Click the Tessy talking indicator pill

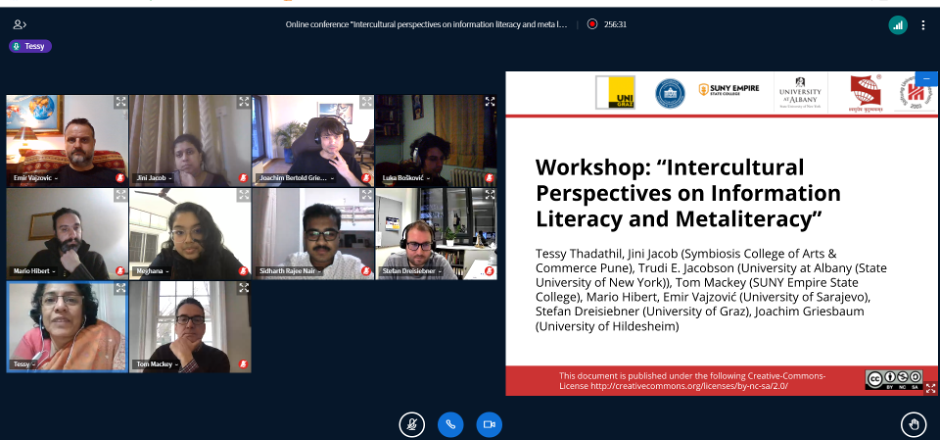pyautogui.click(x=30, y=46)
